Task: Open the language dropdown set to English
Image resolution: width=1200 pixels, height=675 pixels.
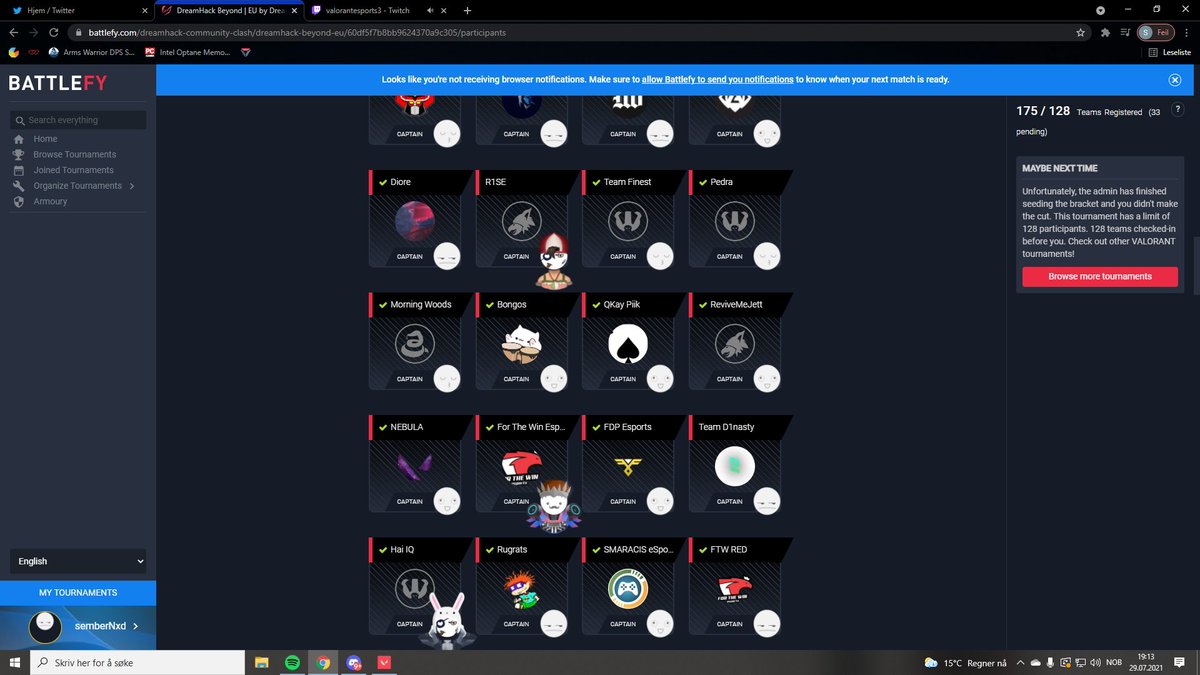Action: point(78,561)
